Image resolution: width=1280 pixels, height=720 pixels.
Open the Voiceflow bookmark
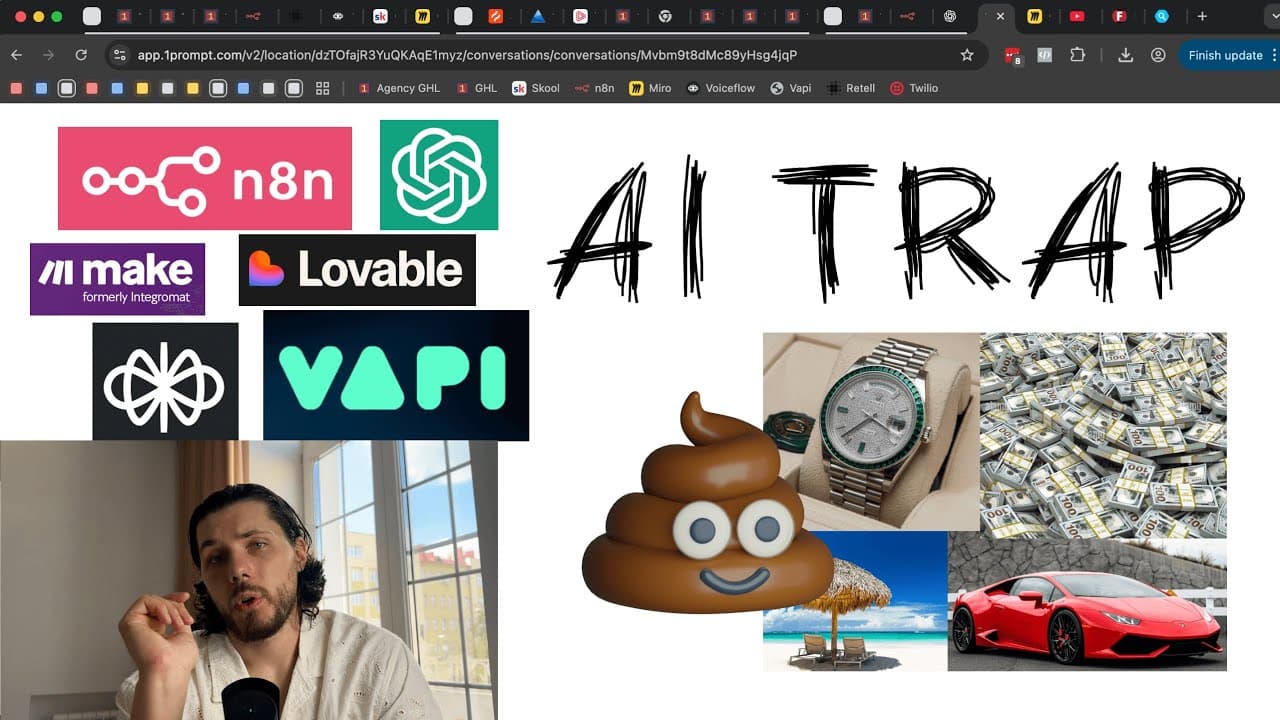pyautogui.click(x=721, y=88)
